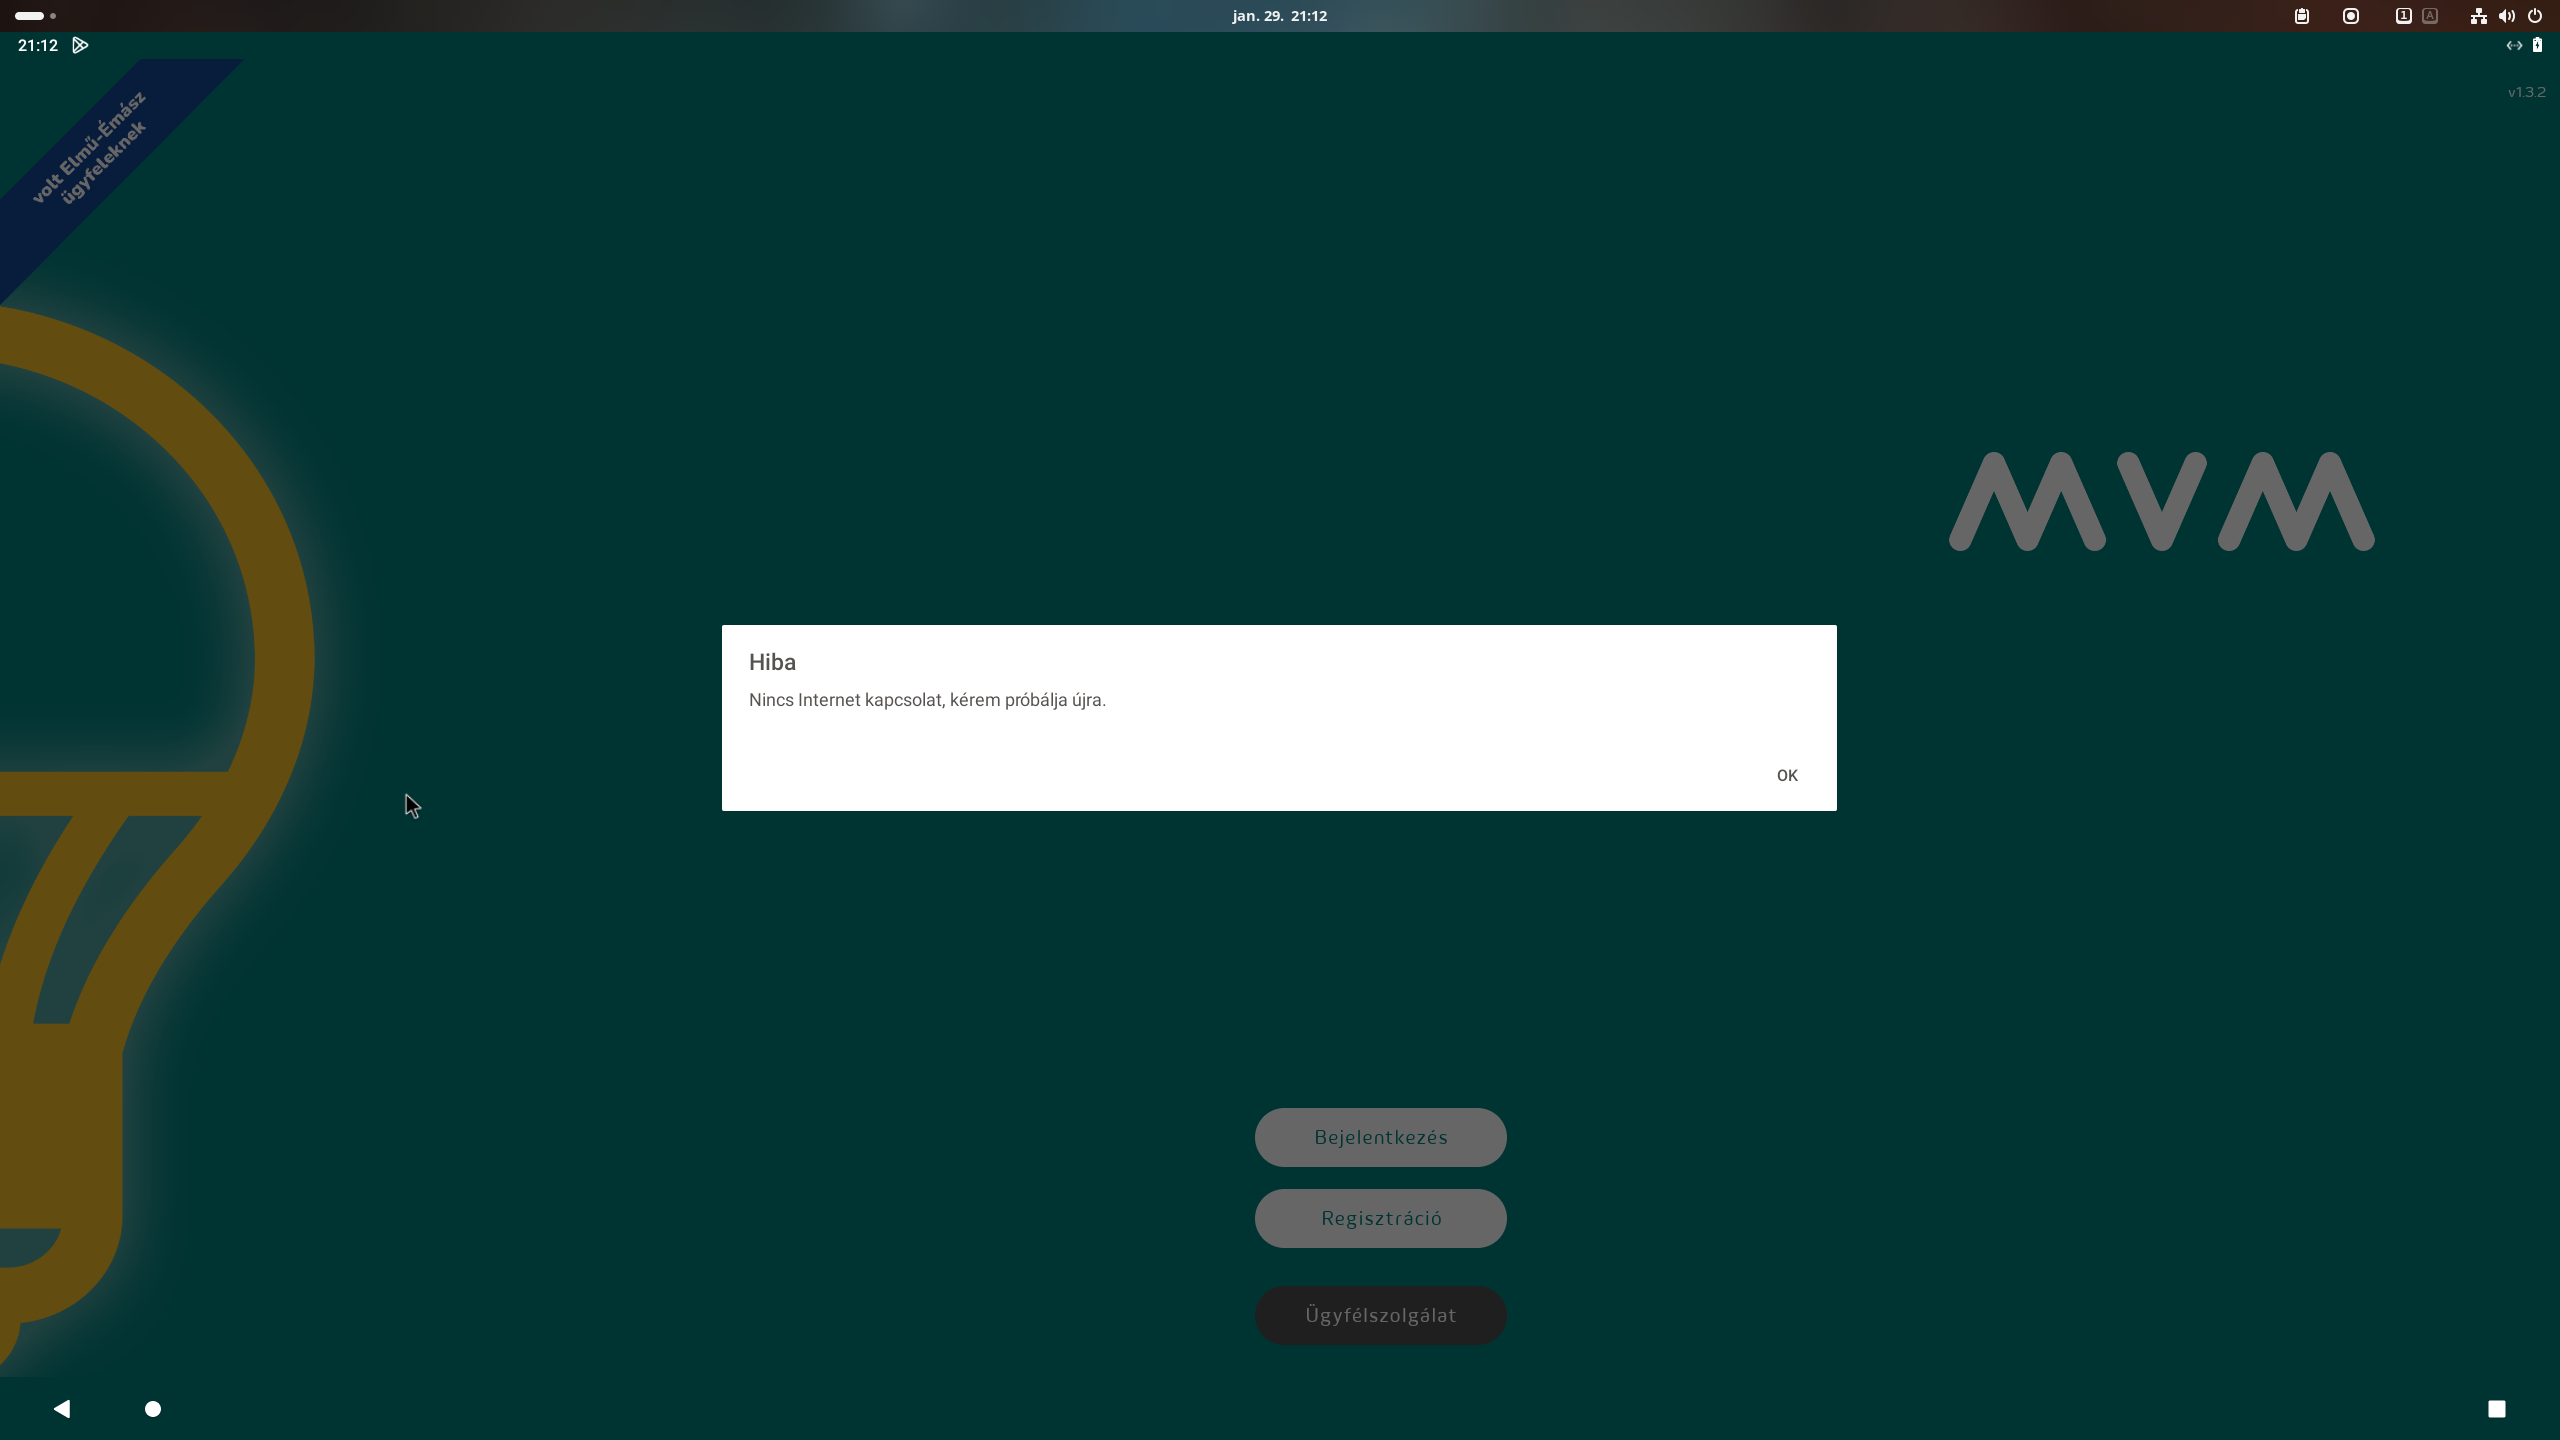Tap the Ügyfélszolgálat customer service button
The image size is (2560, 1440).
(x=1380, y=1315)
